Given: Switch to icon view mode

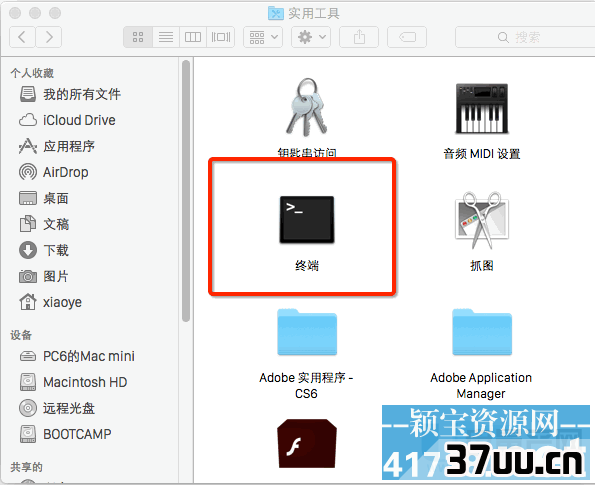Looking at the screenshot, I should click(138, 37).
